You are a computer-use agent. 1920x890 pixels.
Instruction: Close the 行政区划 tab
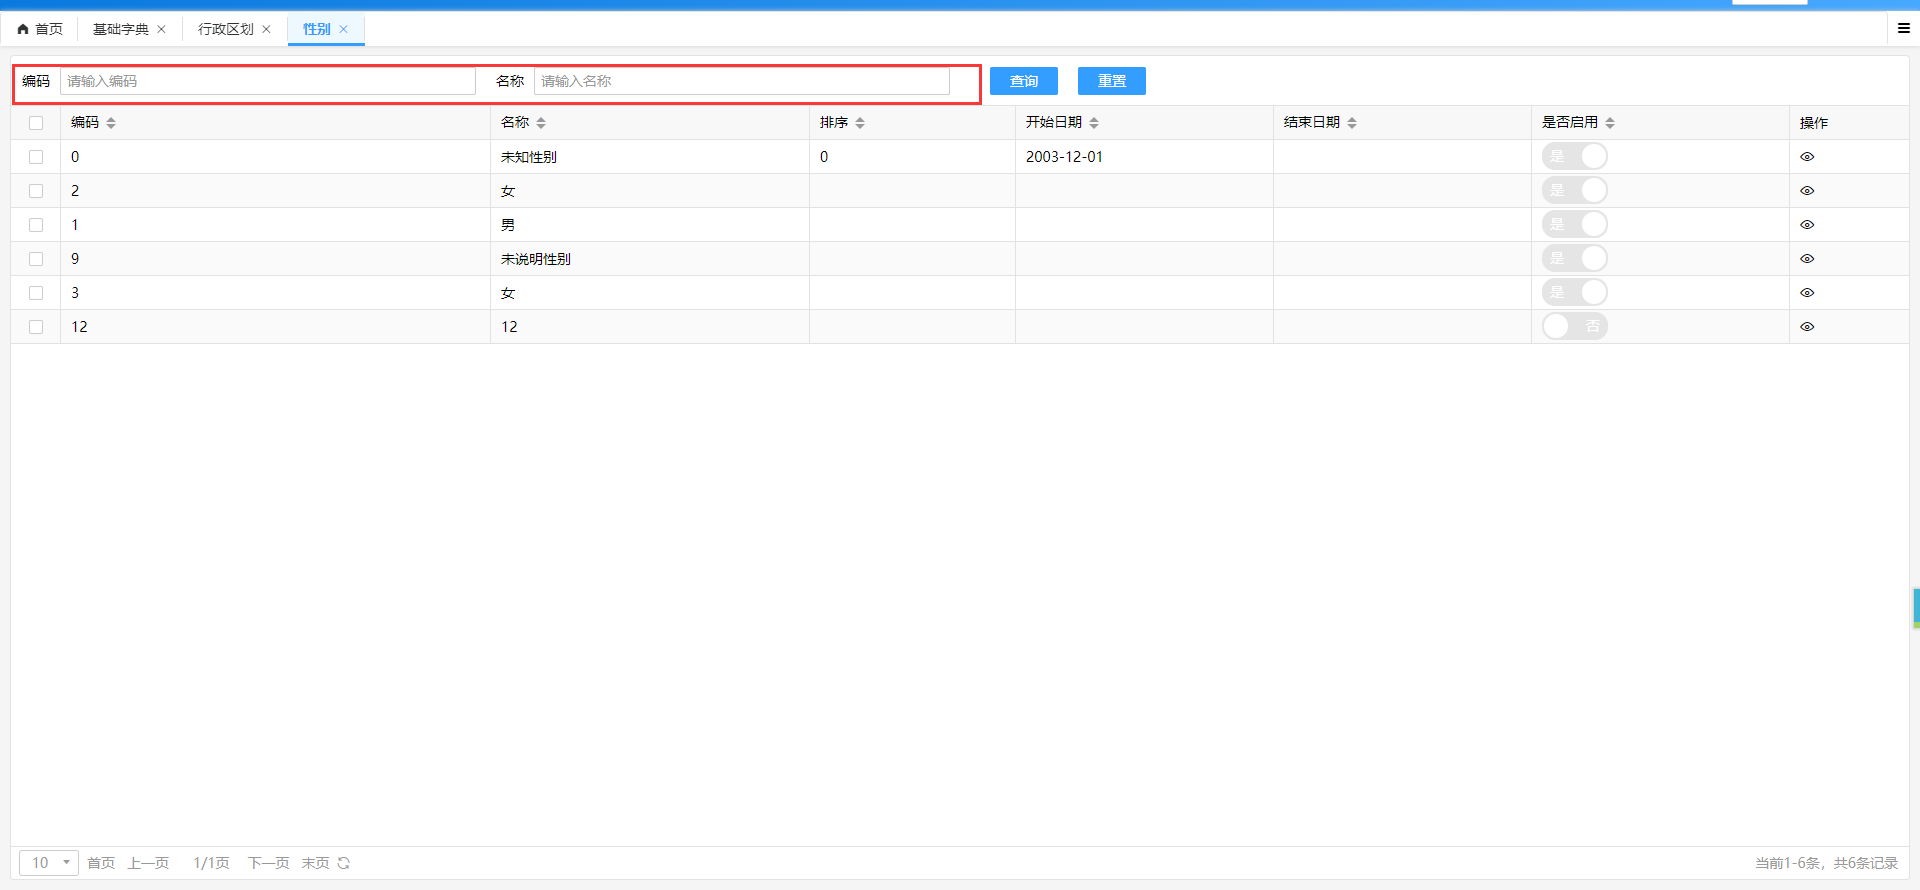click(x=267, y=29)
